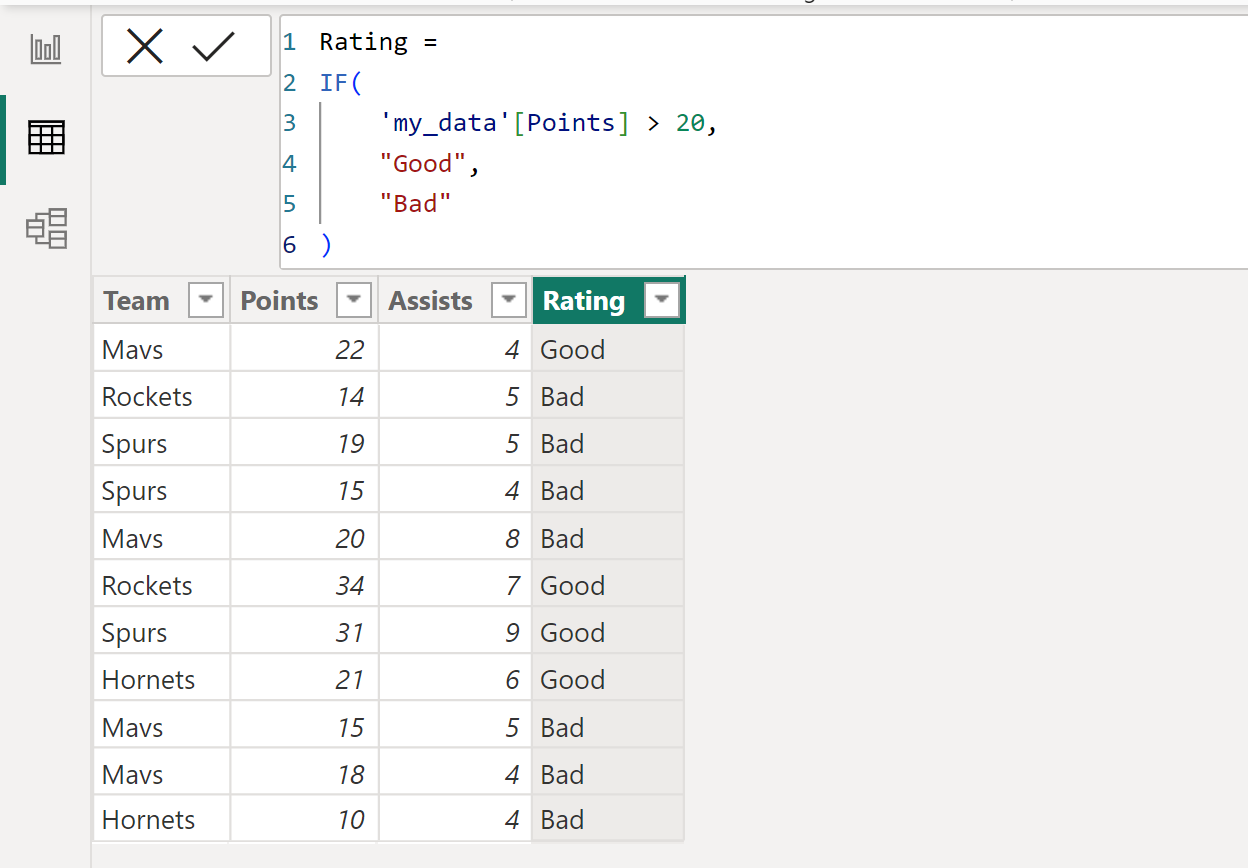Select Points cell with value 21
Screen dimensions: 1248x868
click(304, 679)
